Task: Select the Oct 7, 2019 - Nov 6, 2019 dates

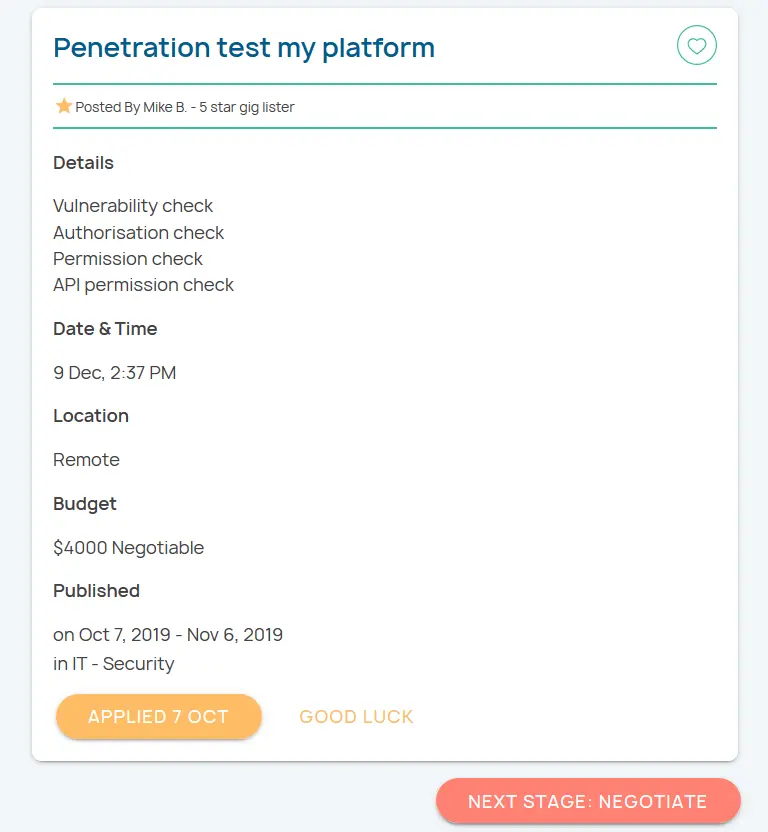Action: (181, 635)
